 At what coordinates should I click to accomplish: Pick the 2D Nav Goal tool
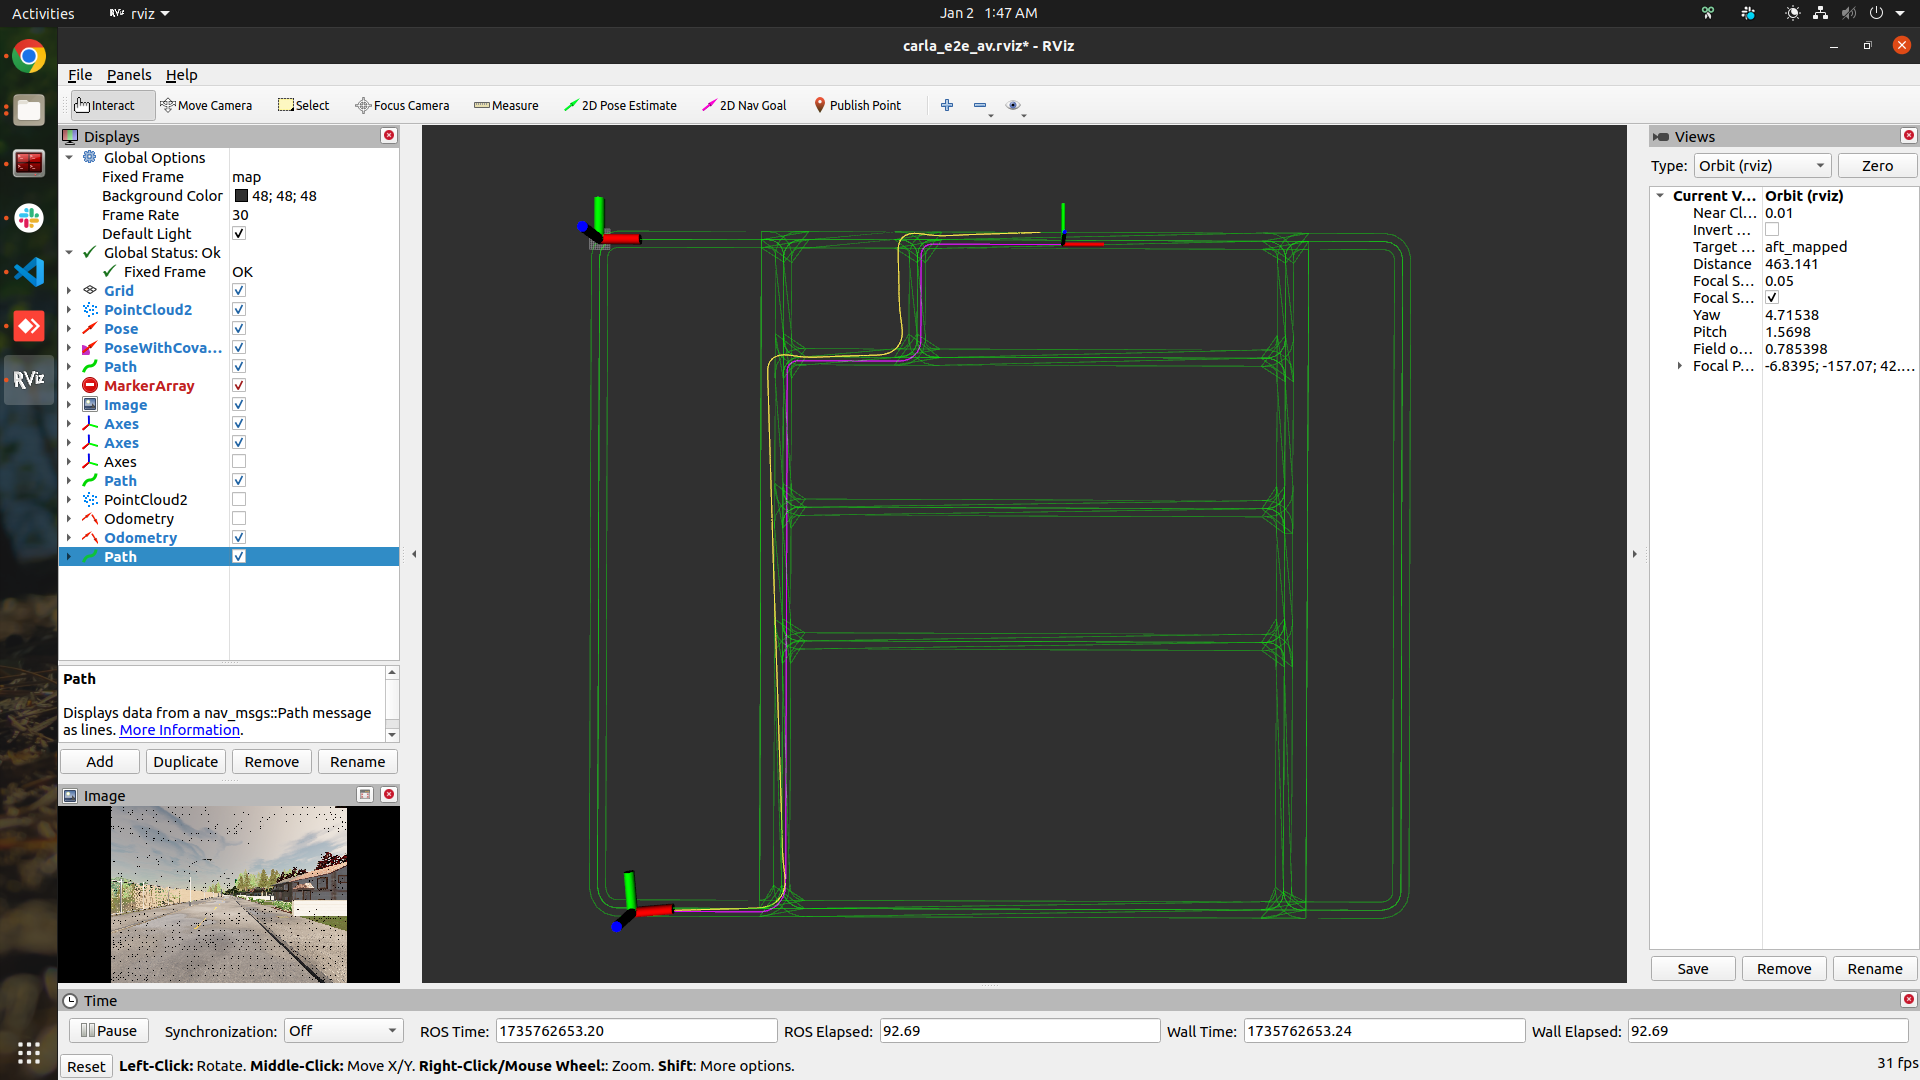tap(744, 105)
